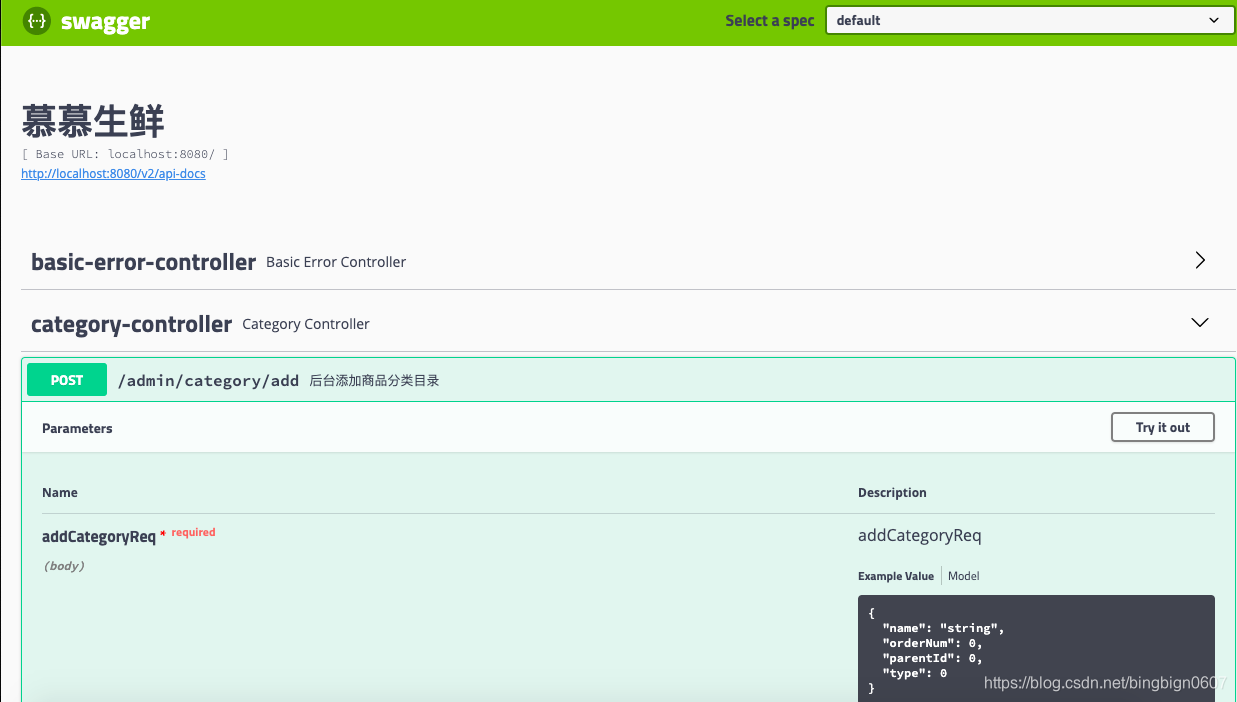The width and height of the screenshot is (1237, 702).
Task: Click the basic-error-controller heading
Action: (144, 262)
